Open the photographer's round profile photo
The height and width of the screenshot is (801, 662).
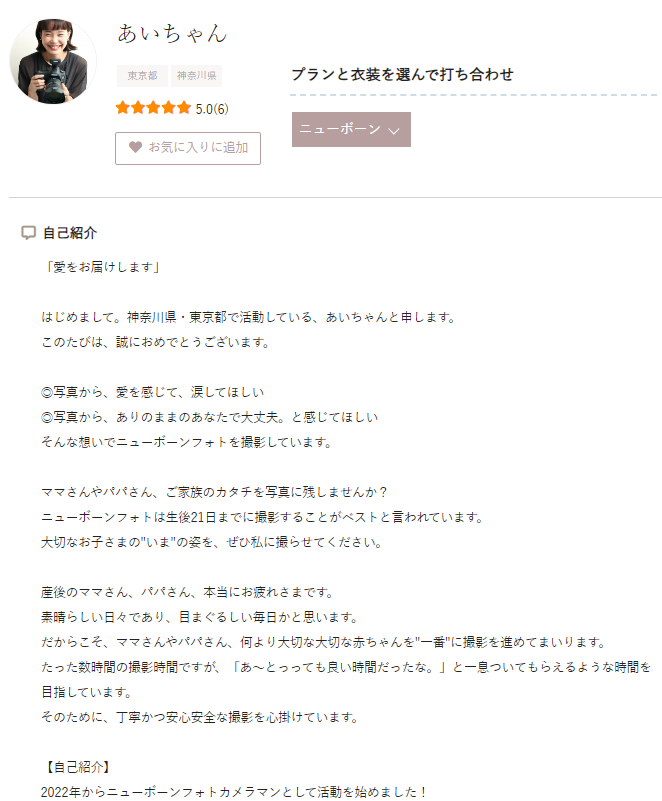(x=53, y=61)
